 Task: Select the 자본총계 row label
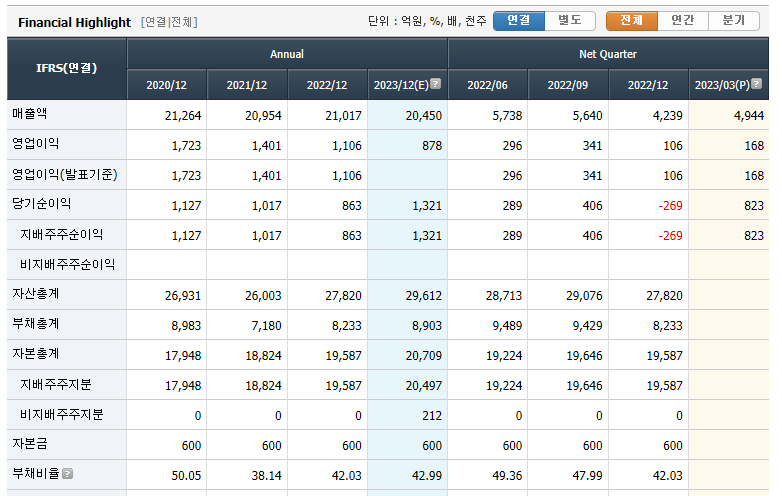[x=36, y=354]
